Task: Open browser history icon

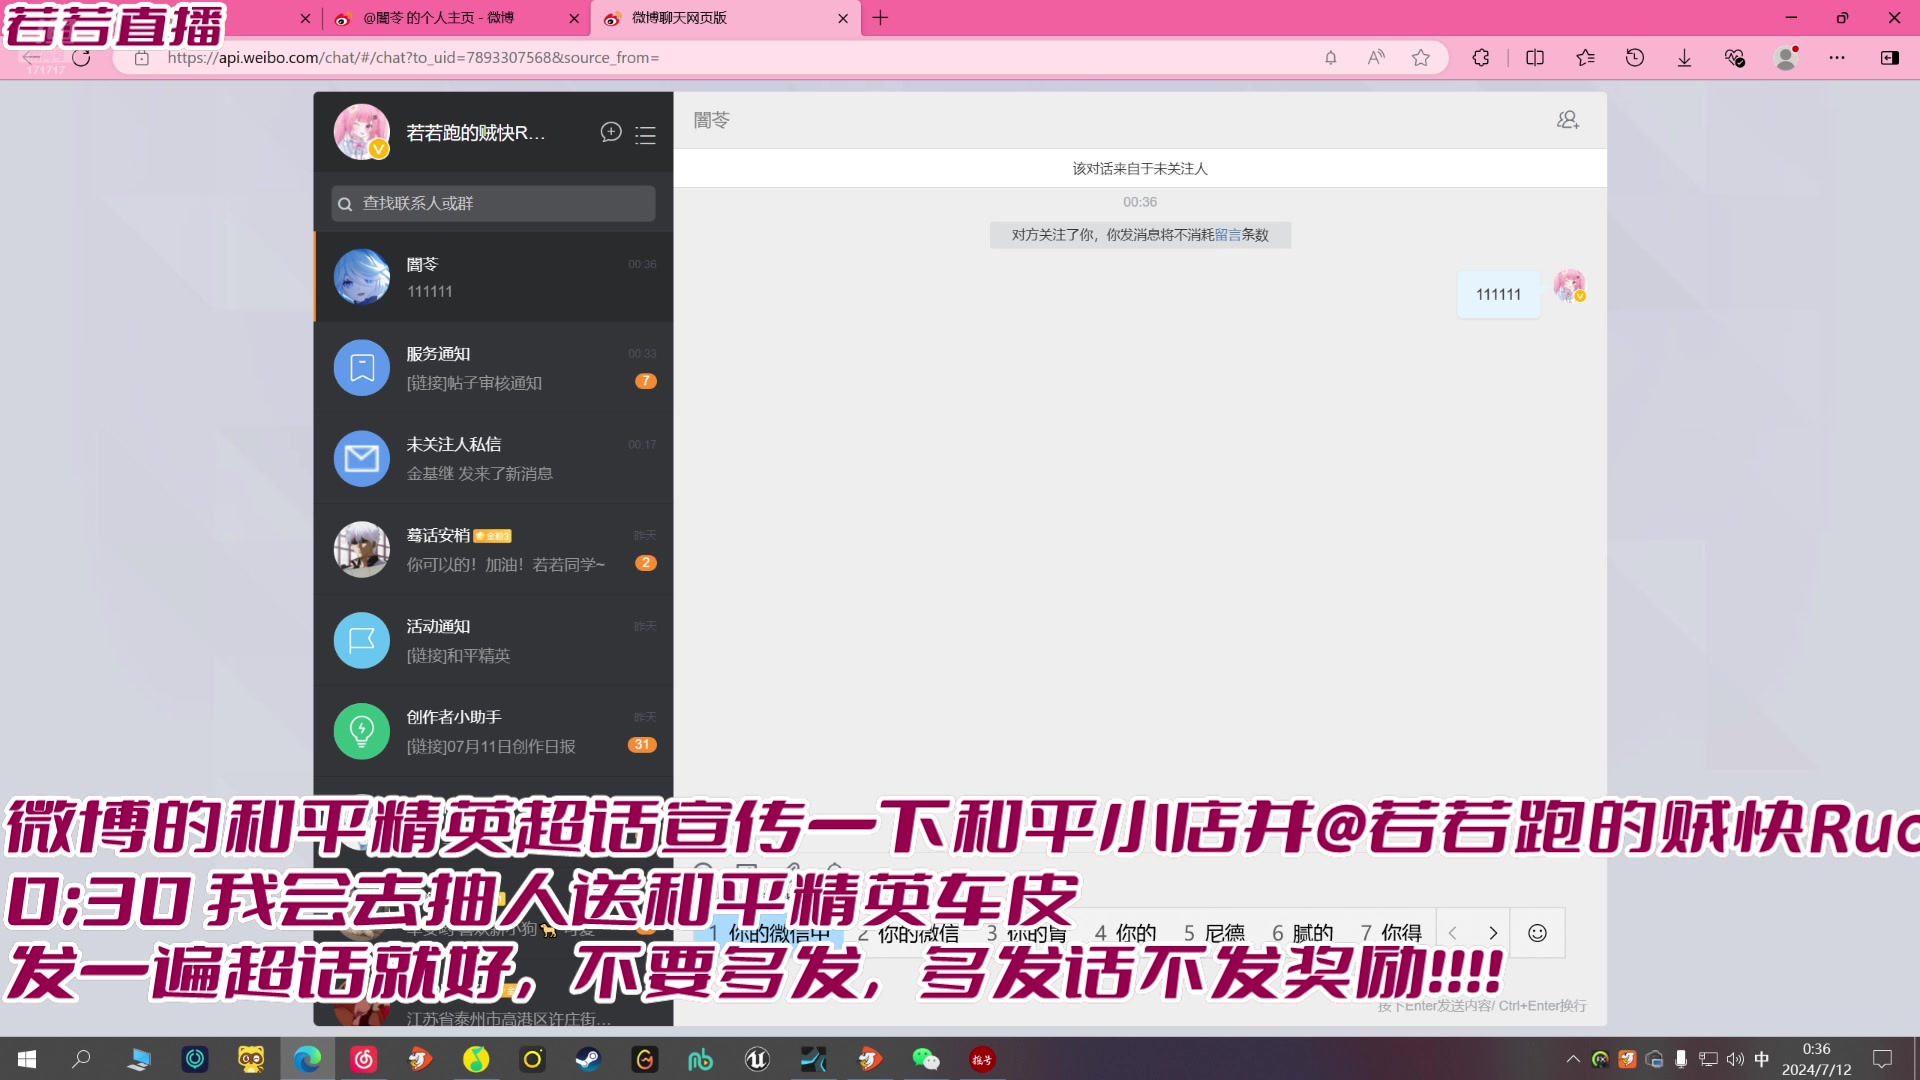Action: [1635, 58]
